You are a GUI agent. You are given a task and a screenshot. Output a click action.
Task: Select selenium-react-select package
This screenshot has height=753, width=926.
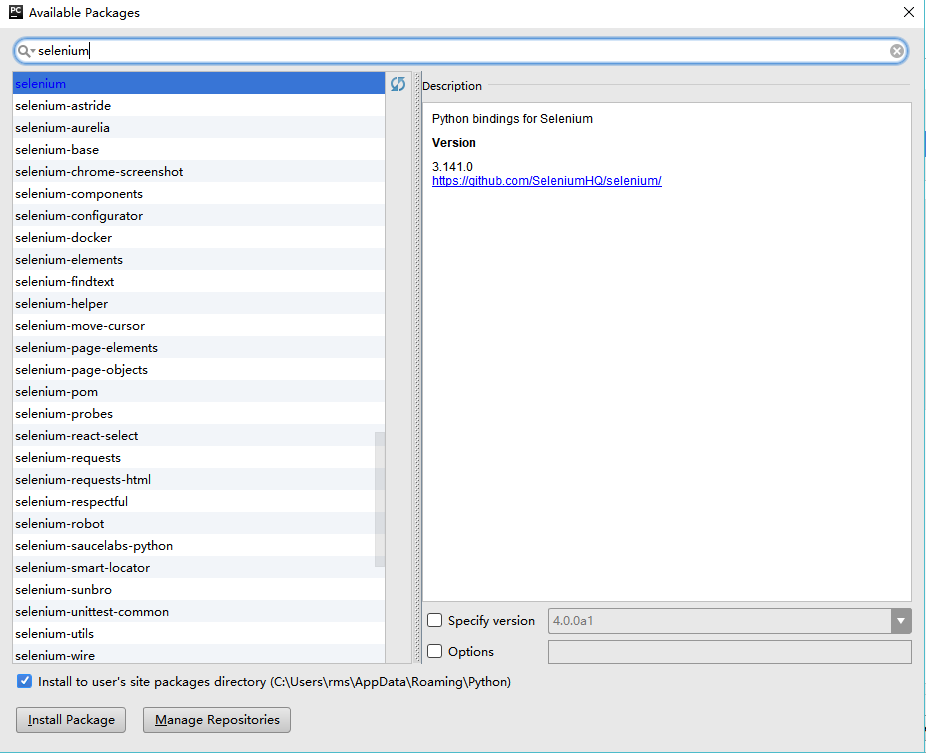click(199, 436)
